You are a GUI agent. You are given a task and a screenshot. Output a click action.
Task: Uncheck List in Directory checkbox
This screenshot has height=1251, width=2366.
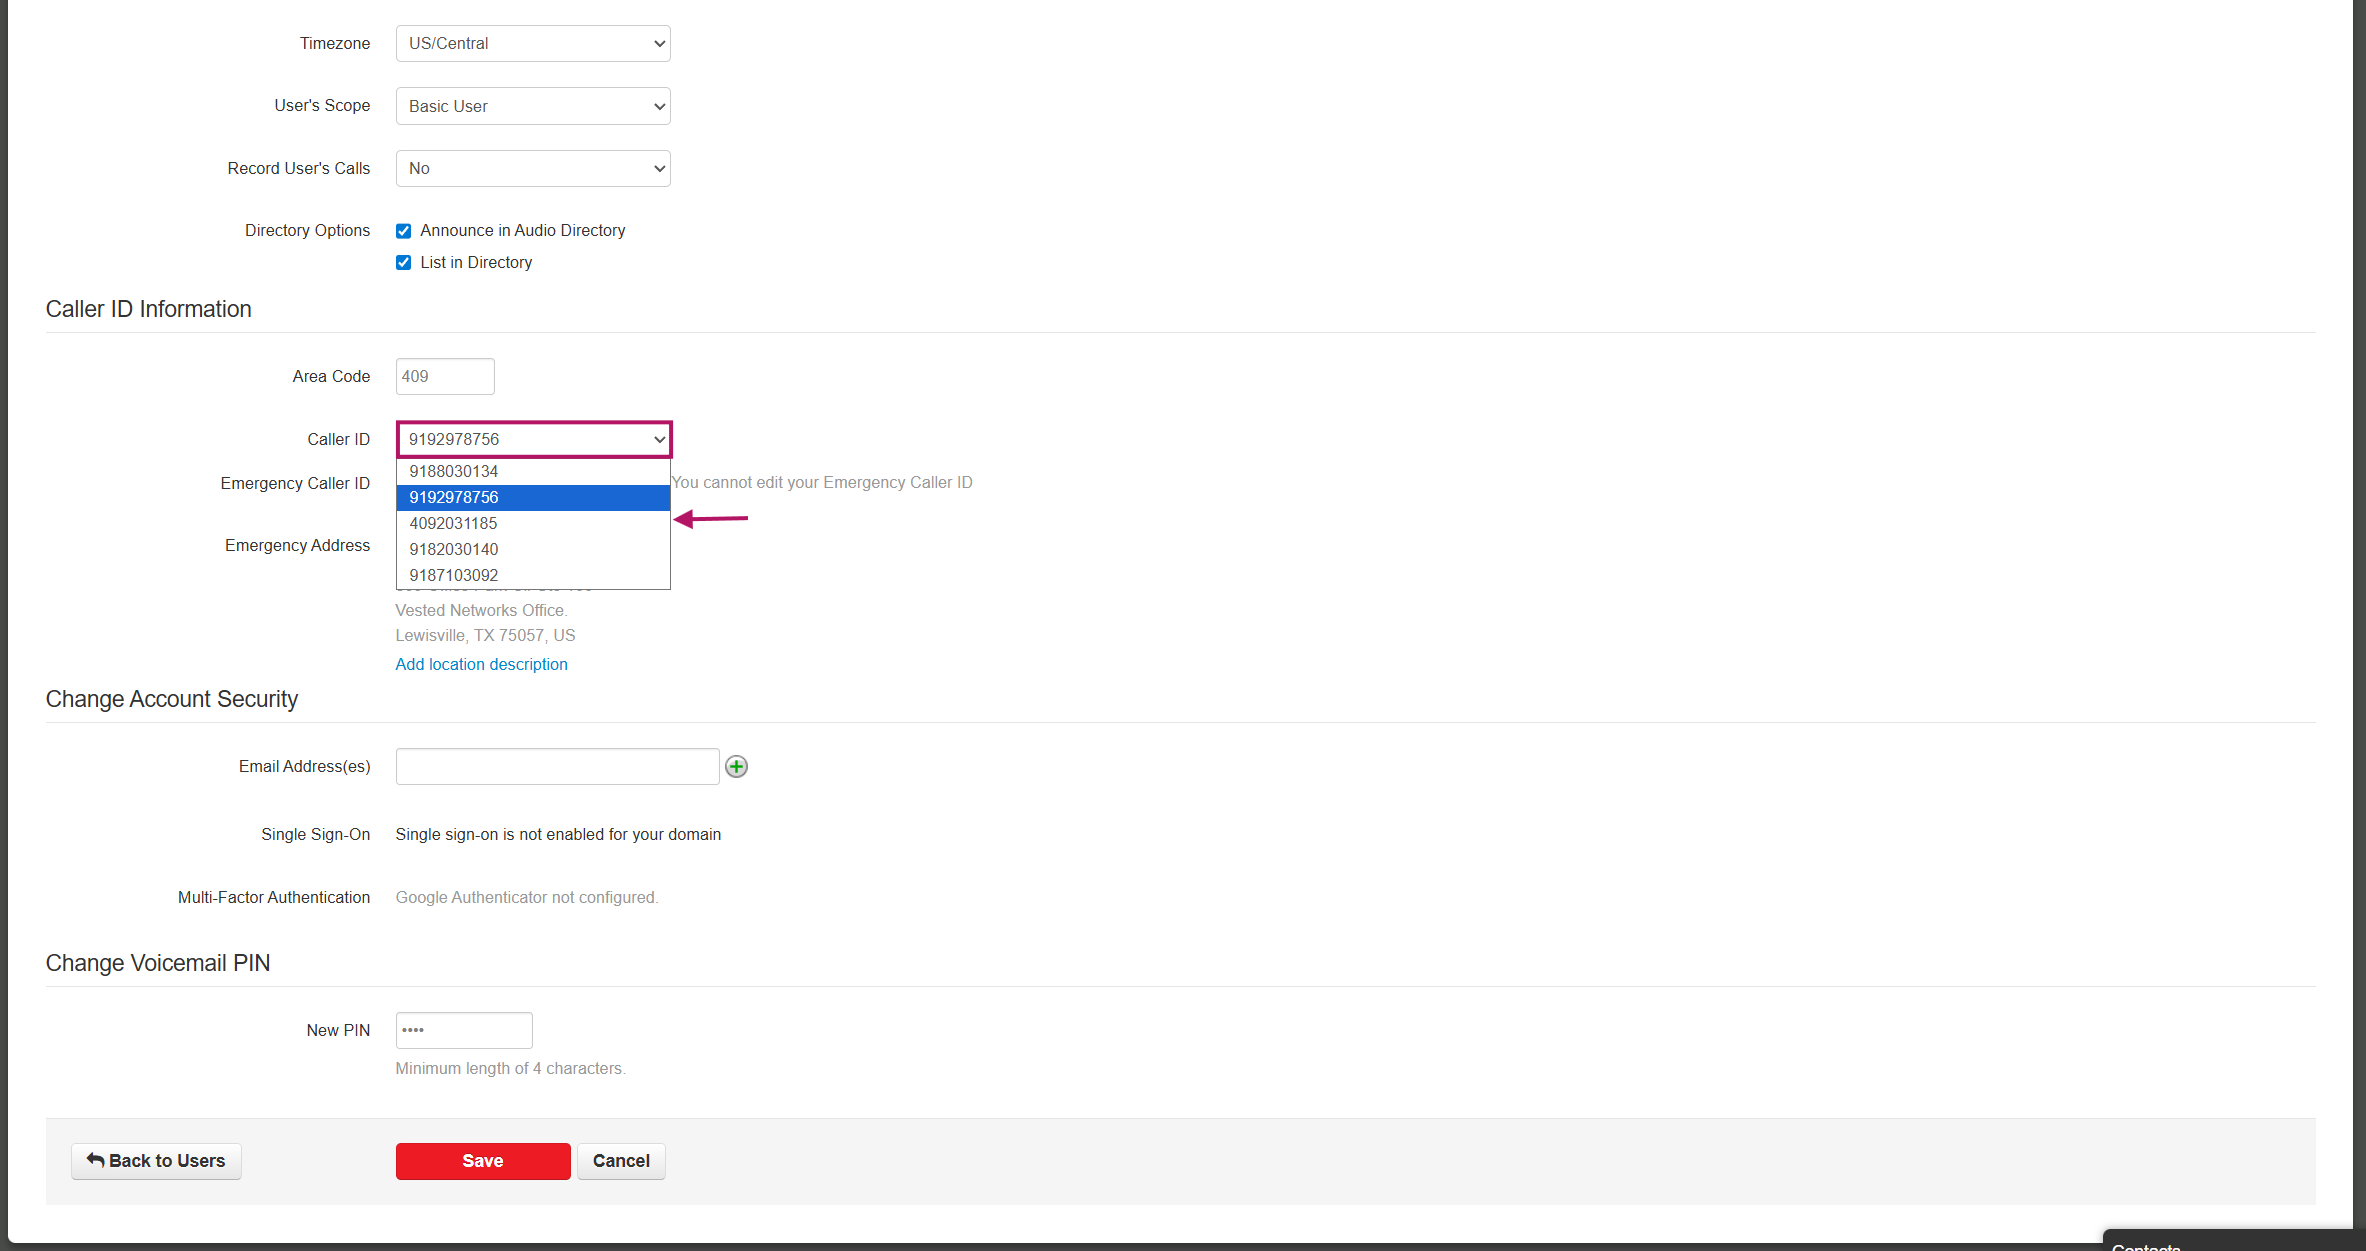tap(403, 263)
